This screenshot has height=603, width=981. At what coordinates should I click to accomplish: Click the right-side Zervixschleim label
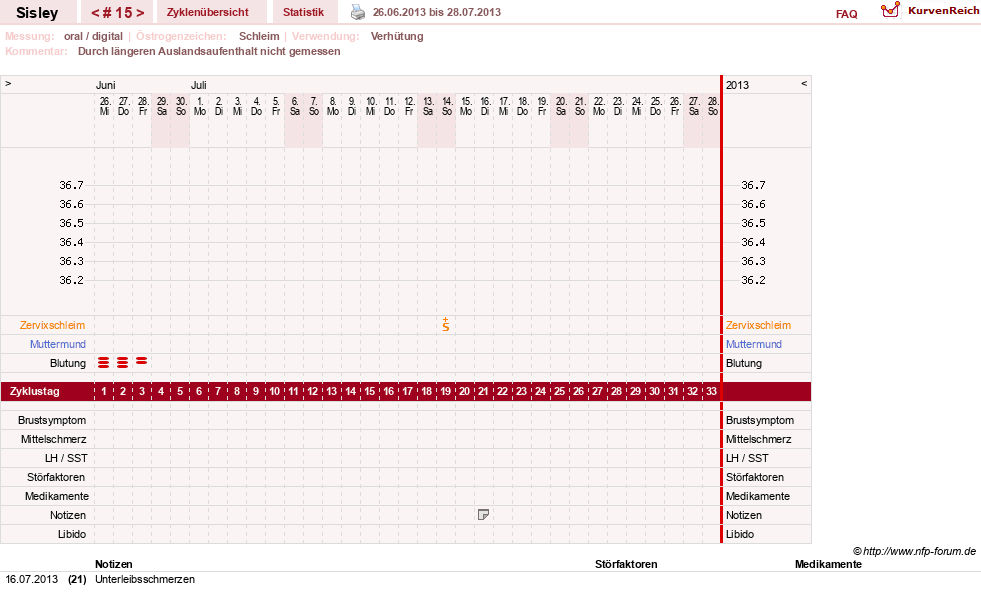click(758, 325)
